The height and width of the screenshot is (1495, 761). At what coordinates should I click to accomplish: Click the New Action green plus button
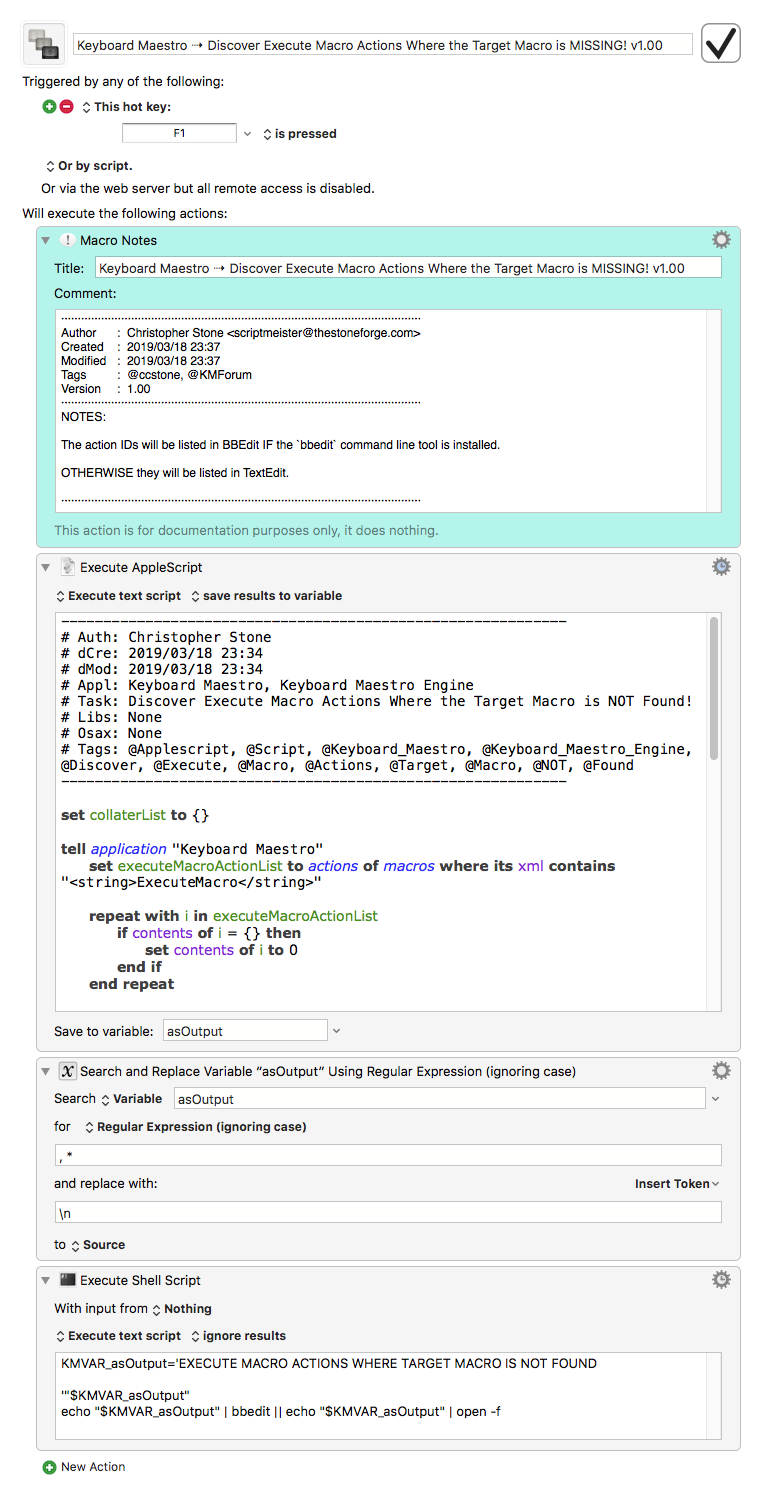coord(49,1467)
